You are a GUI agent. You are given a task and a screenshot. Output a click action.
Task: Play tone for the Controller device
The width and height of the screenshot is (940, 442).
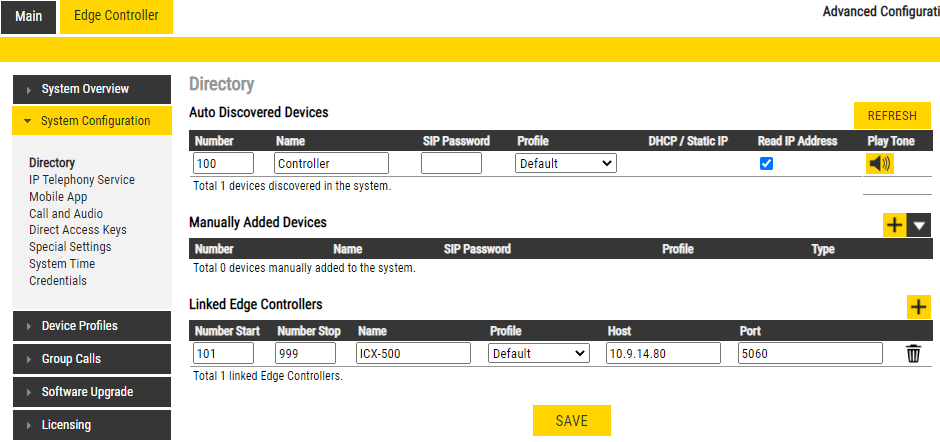(879, 163)
